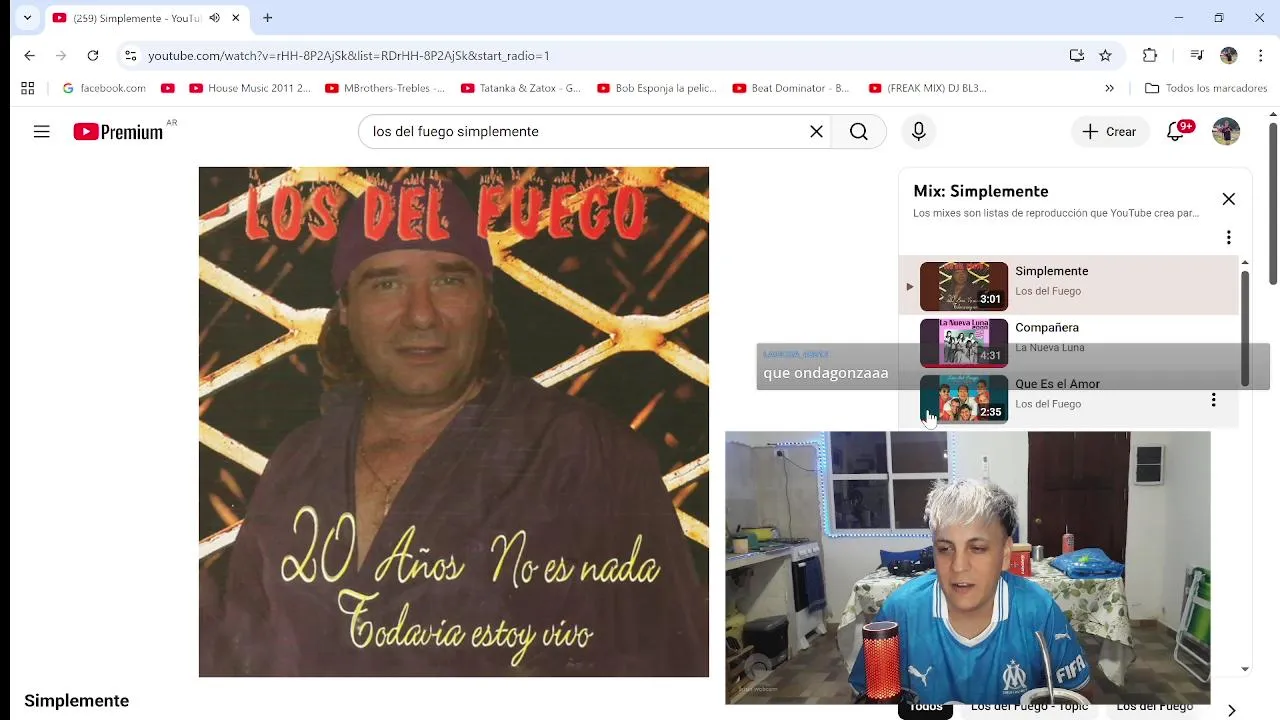Select Los del Fuego - Topic chip
The height and width of the screenshot is (720, 1280).
coord(1029,706)
